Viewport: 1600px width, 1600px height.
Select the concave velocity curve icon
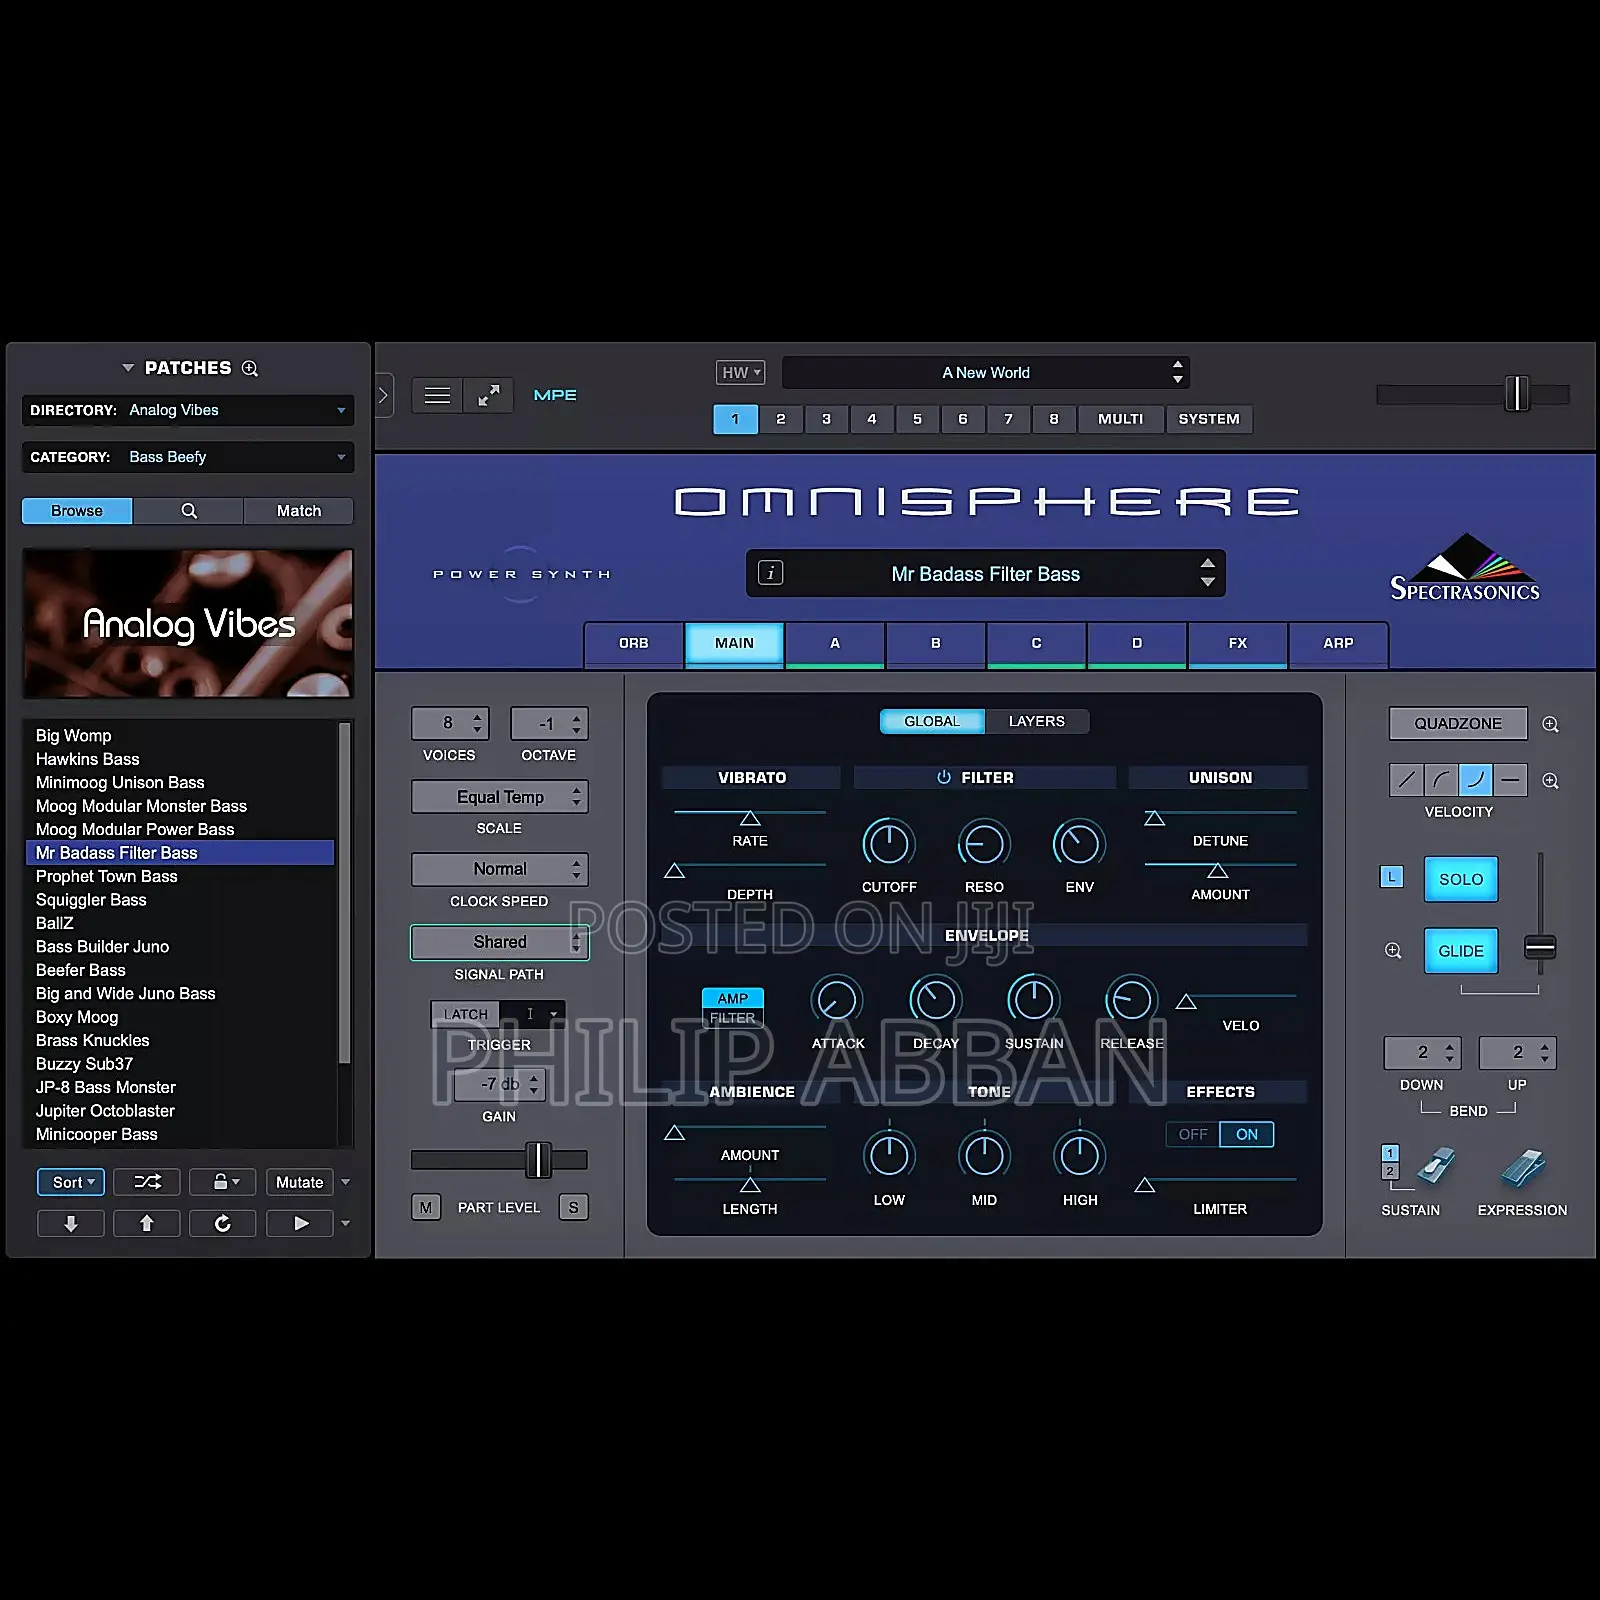point(1476,779)
